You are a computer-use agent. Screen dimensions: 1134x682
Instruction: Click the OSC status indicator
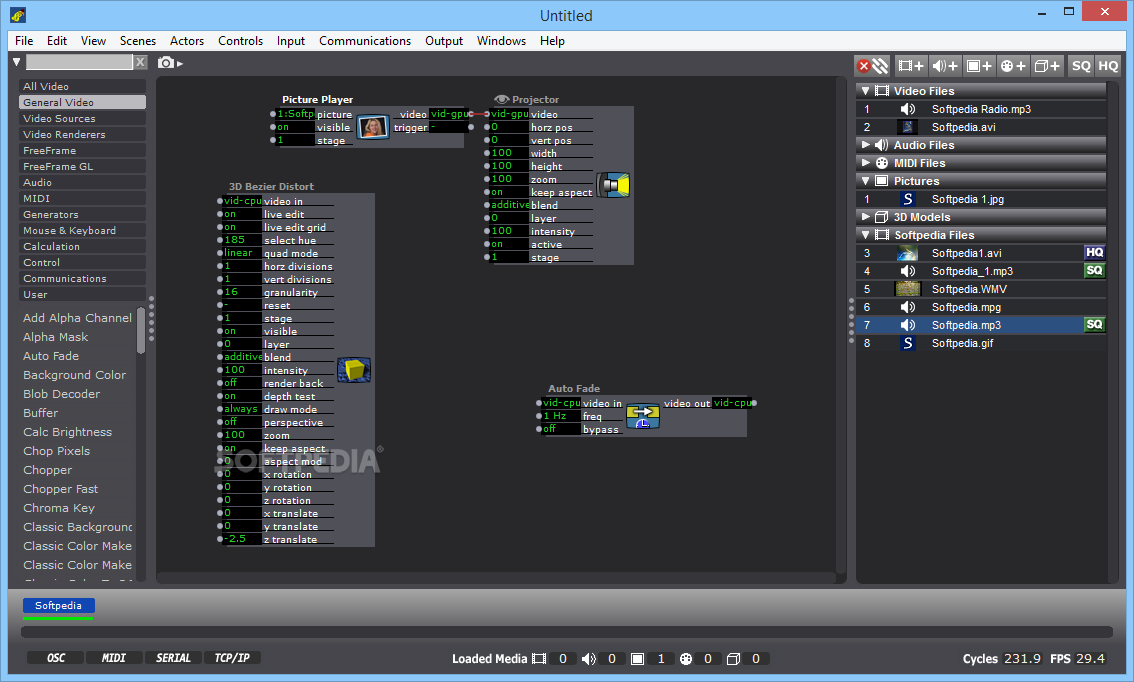(x=56, y=658)
